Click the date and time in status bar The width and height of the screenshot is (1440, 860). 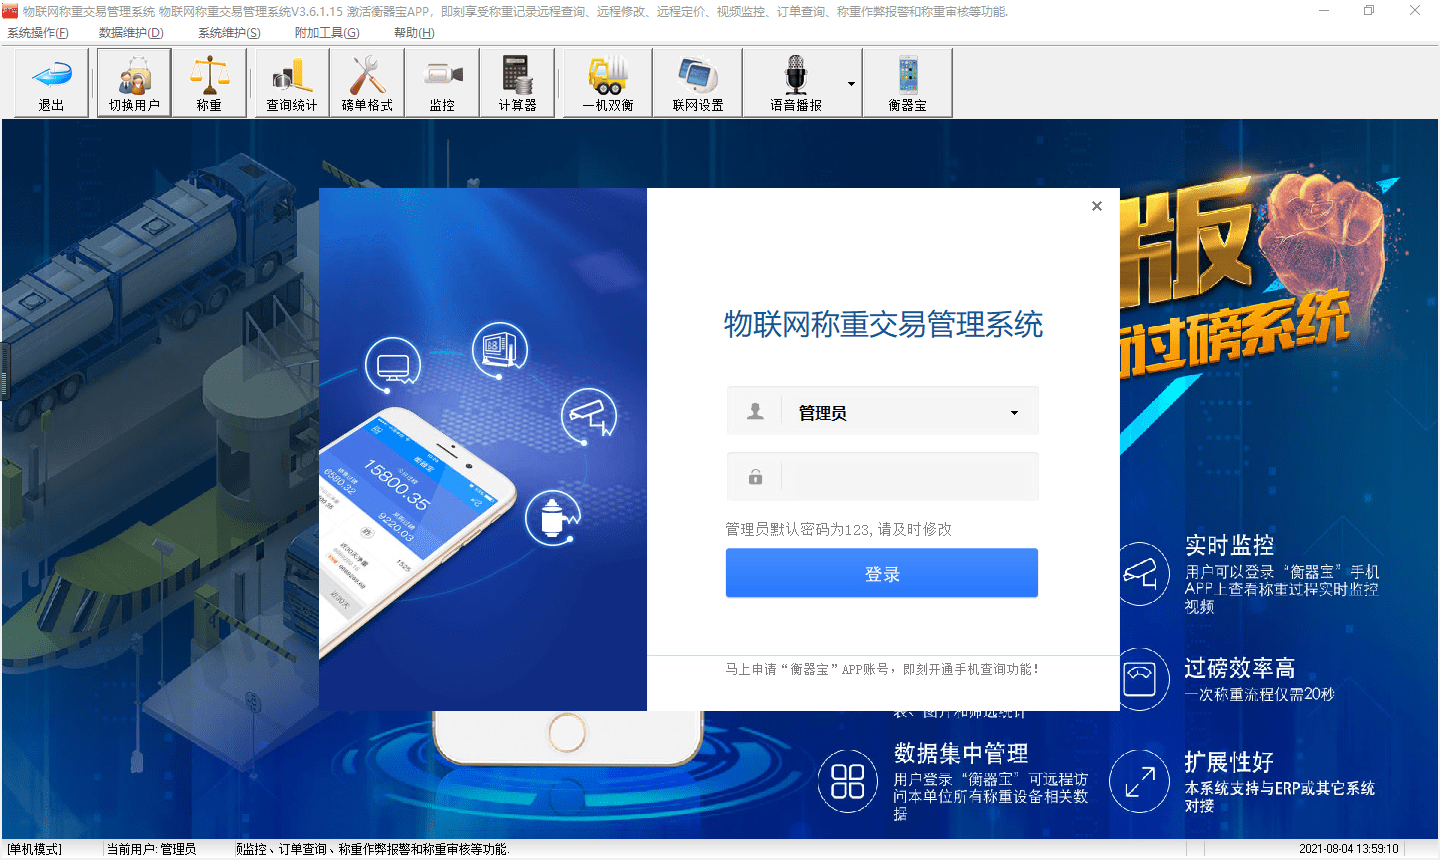coord(1349,849)
